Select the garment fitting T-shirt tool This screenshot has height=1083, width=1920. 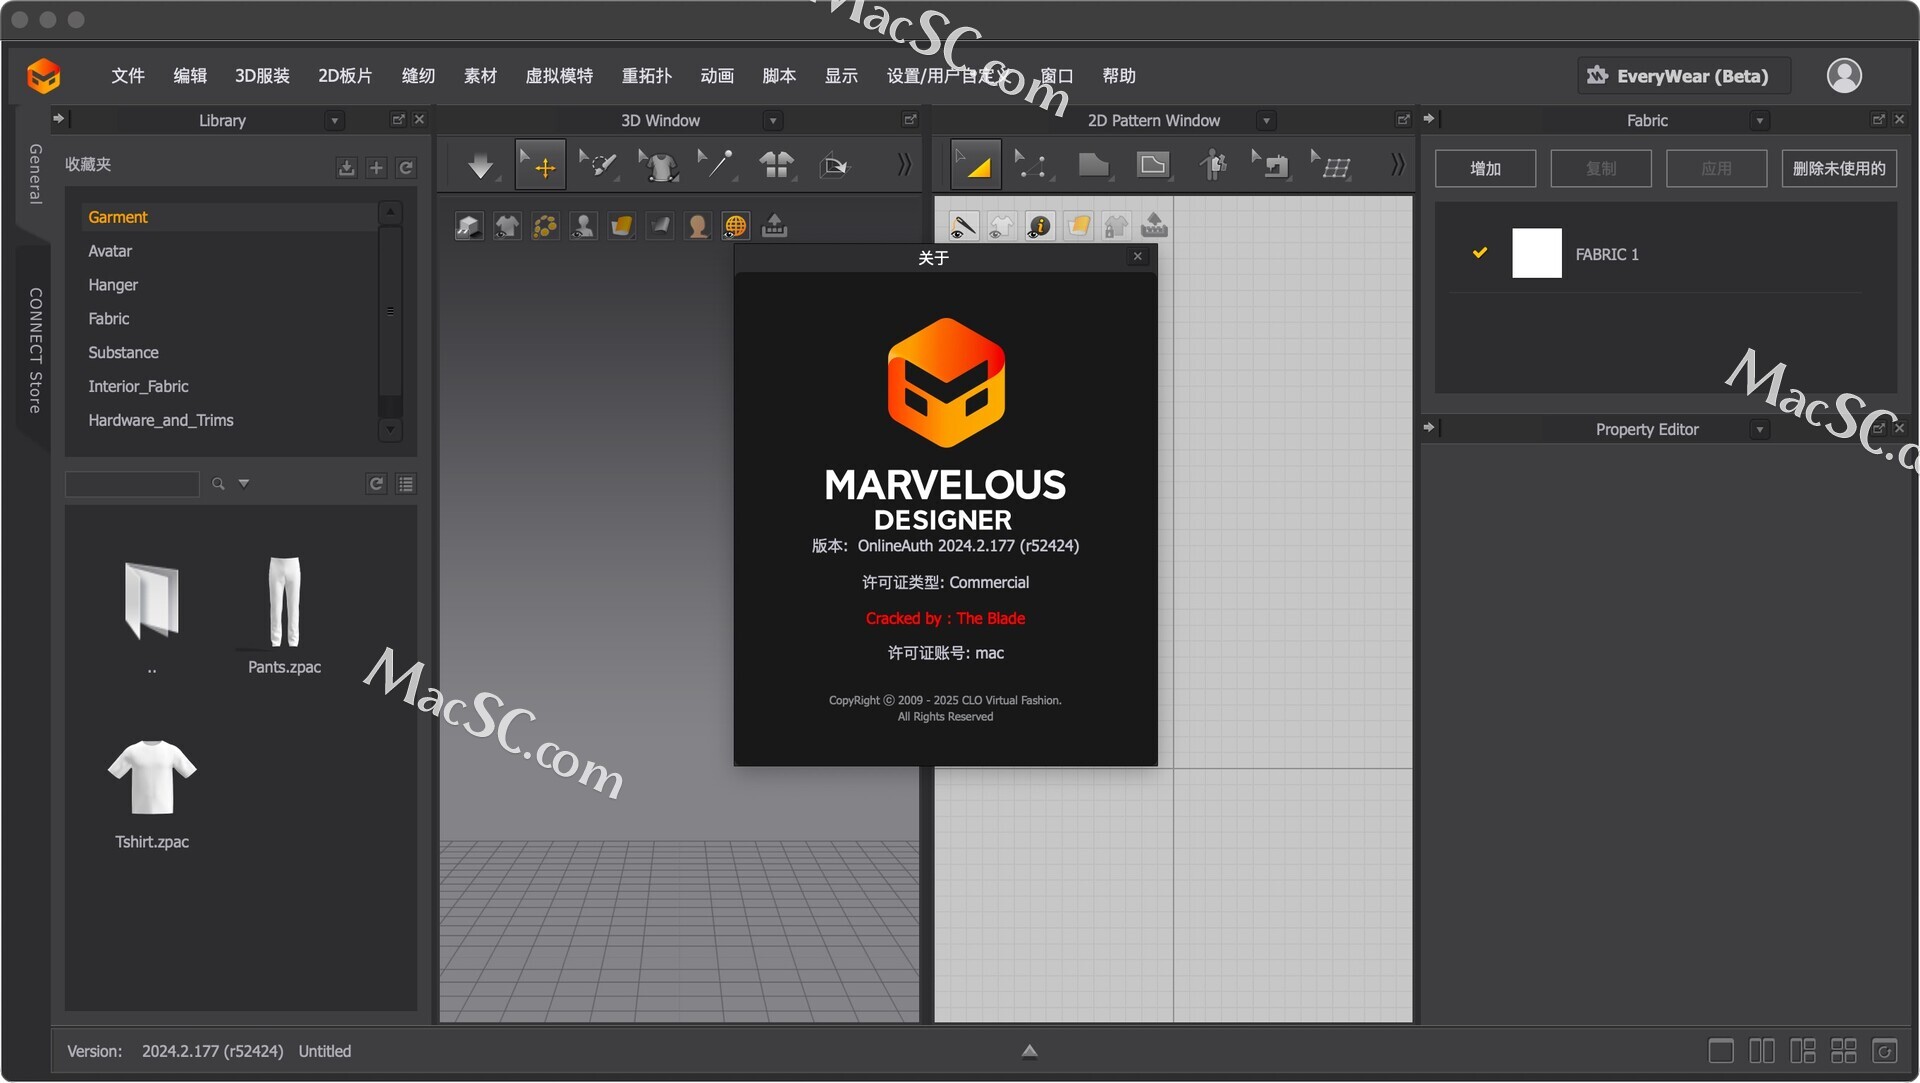[x=658, y=165]
